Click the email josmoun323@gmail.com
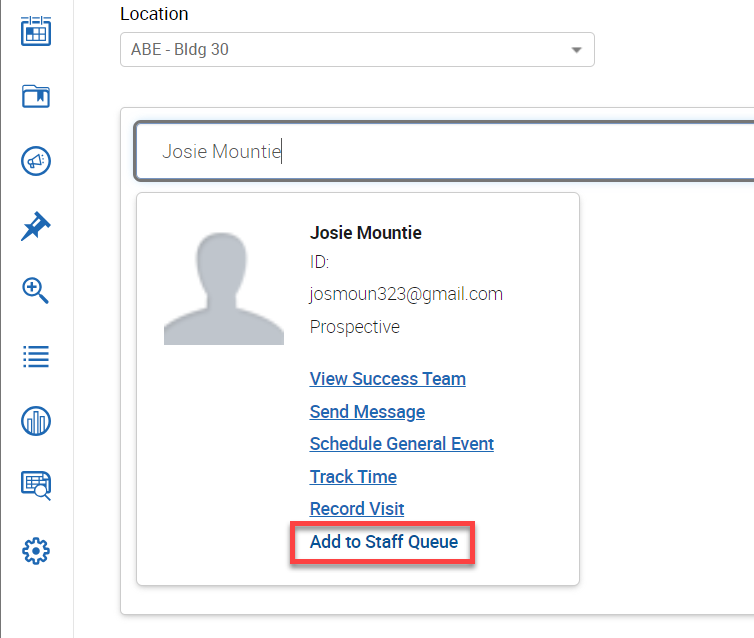 tap(406, 294)
